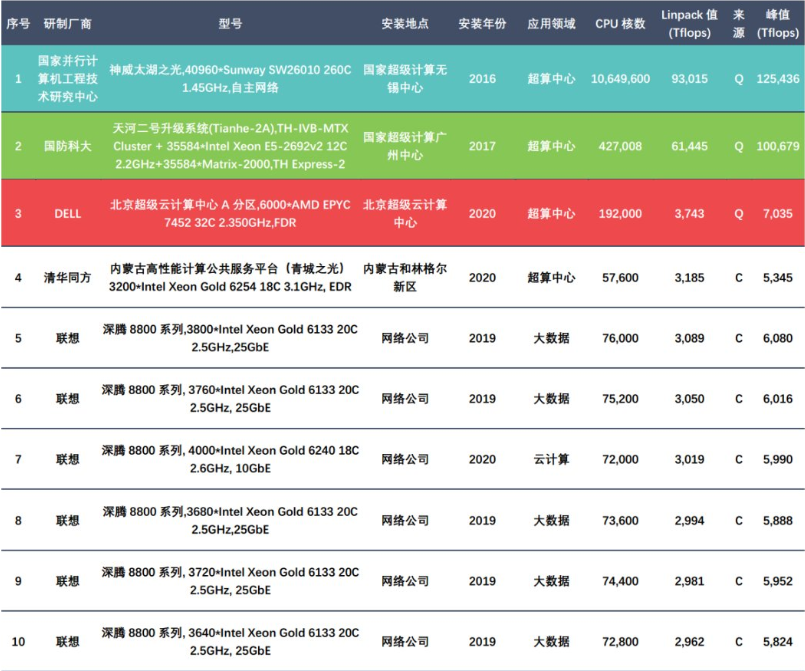
Task: Select the 3760*Intel Xeon Gold 6133 model cell
Action: pos(230,399)
